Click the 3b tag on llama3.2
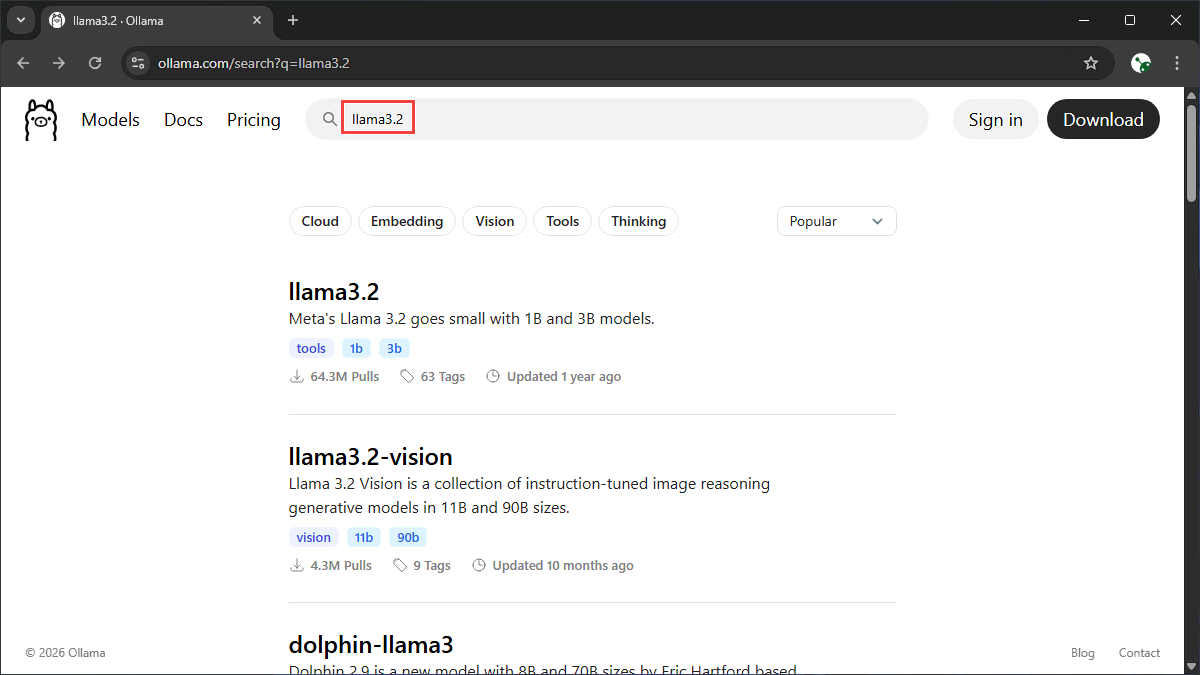This screenshot has width=1200, height=675. click(x=394, y=348)
